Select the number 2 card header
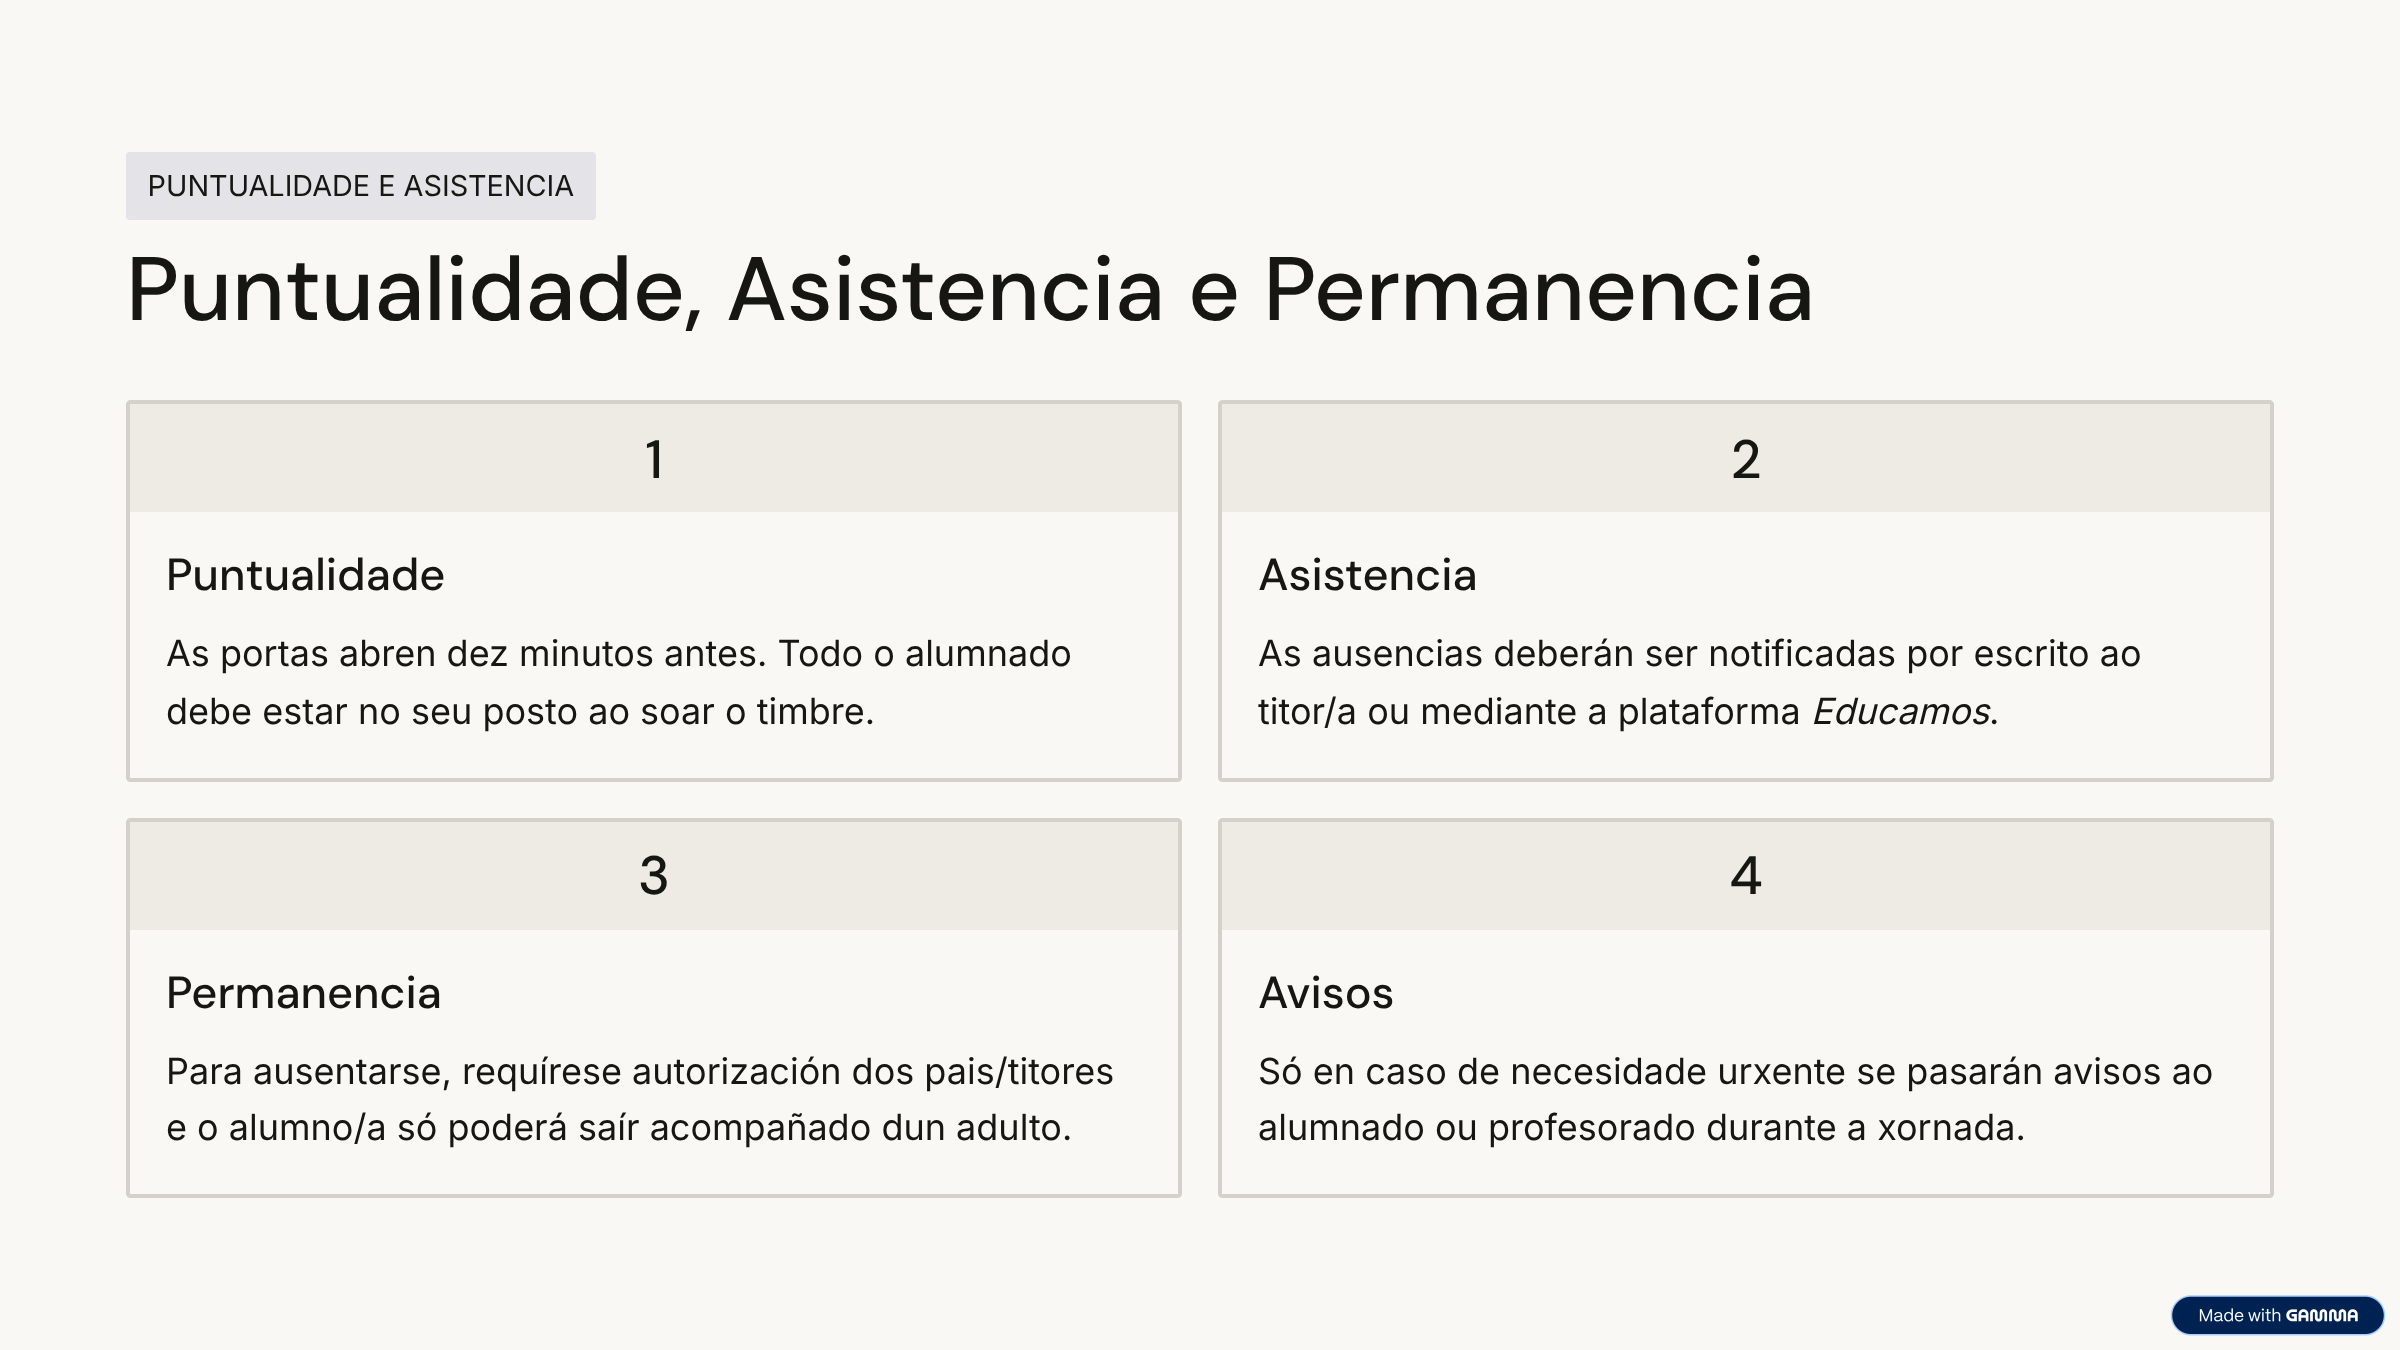The width and height of the screenshot is (2400, 1350). point(1745,459)
